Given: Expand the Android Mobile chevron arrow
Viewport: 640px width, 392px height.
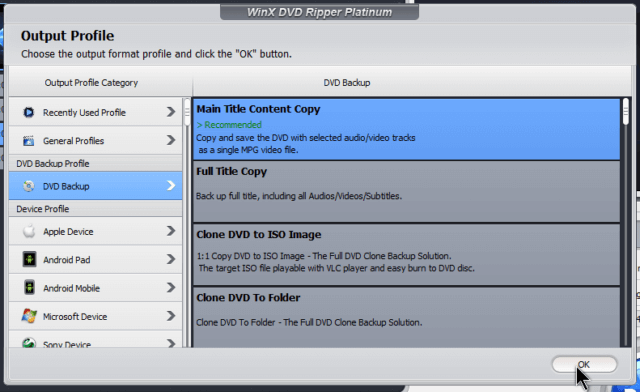Looking at the screenshot, I should pos(171,287).
